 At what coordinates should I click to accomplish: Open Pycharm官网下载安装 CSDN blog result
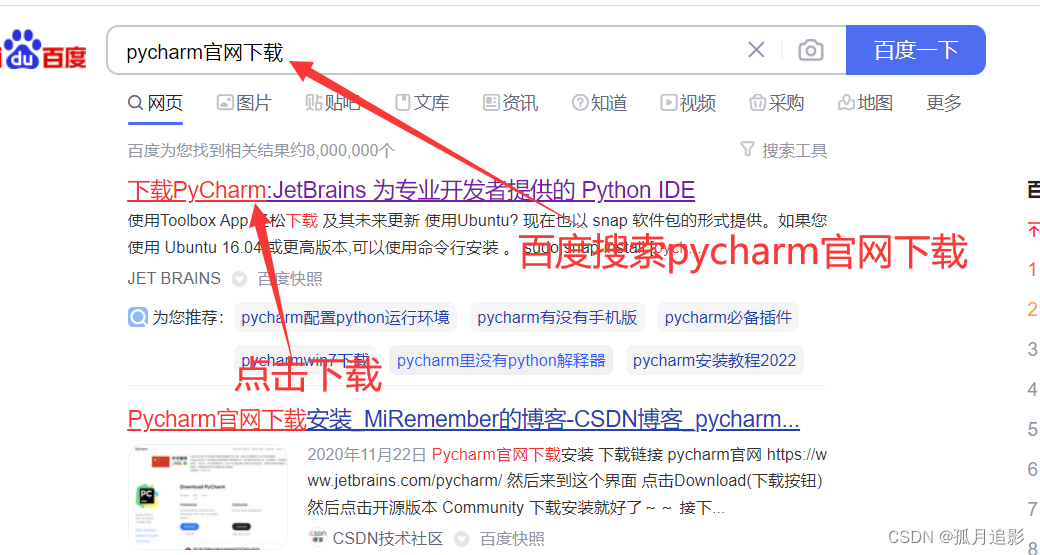coord(464,419)
